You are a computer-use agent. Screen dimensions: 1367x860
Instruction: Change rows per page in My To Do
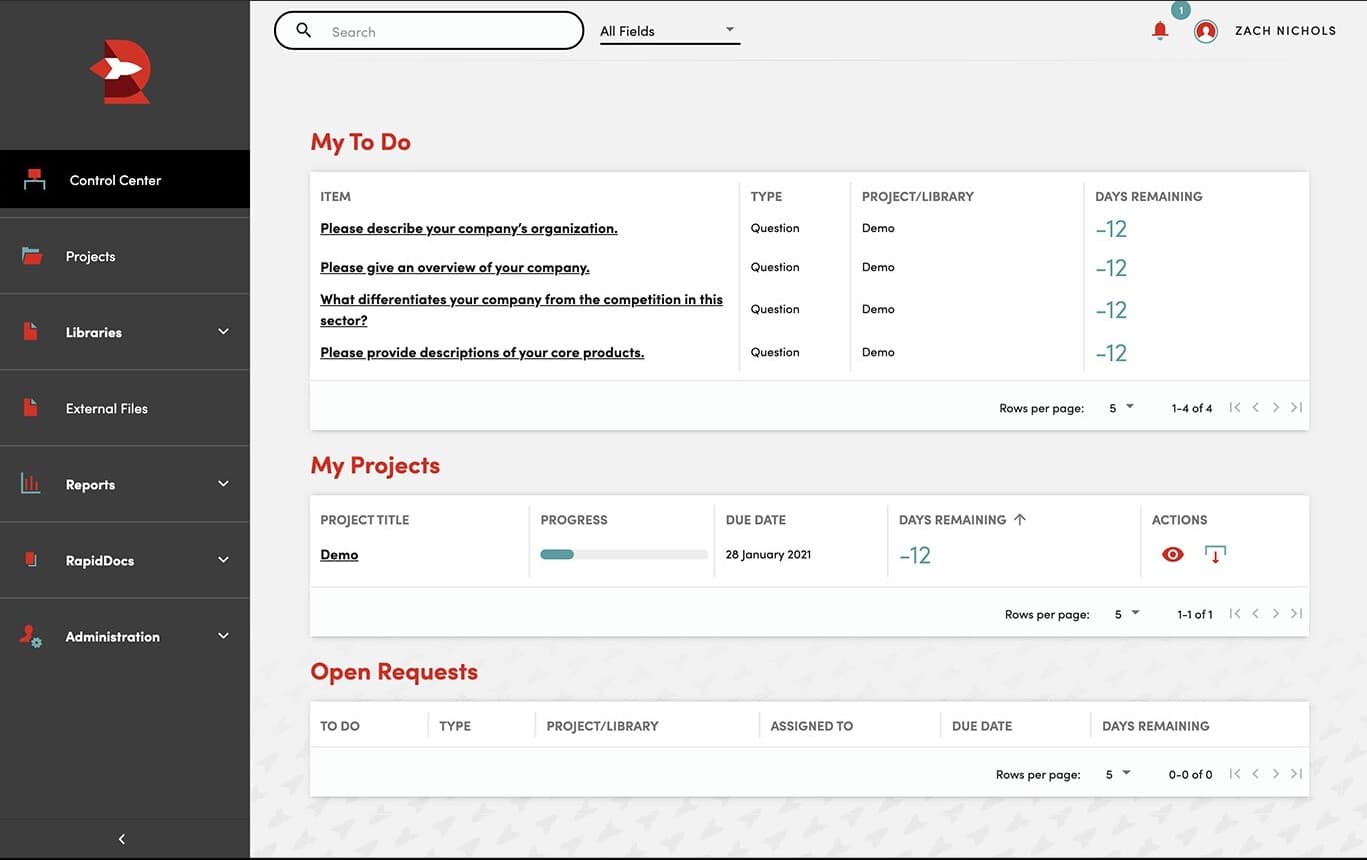click(x=1121, y=408)
